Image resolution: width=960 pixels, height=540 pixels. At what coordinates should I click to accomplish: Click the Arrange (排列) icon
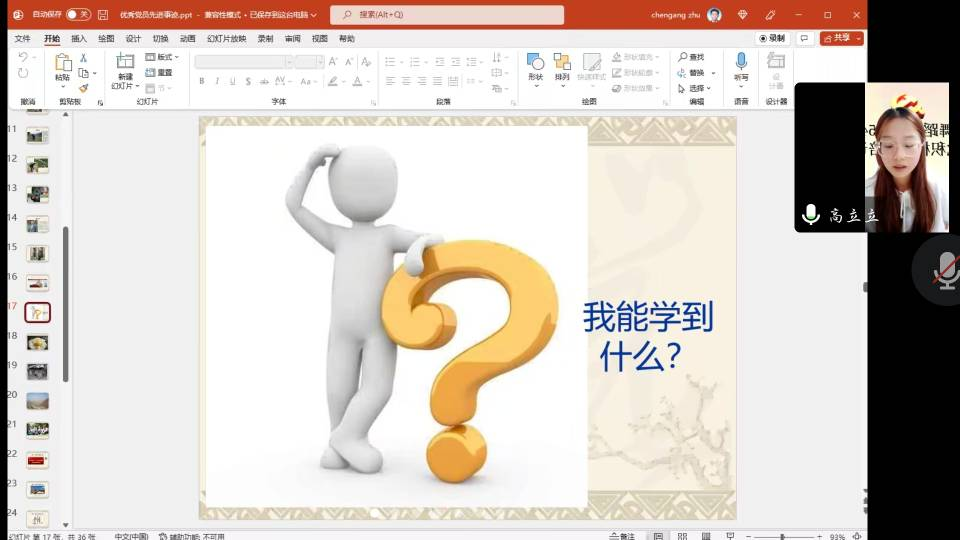pos(562,67)
